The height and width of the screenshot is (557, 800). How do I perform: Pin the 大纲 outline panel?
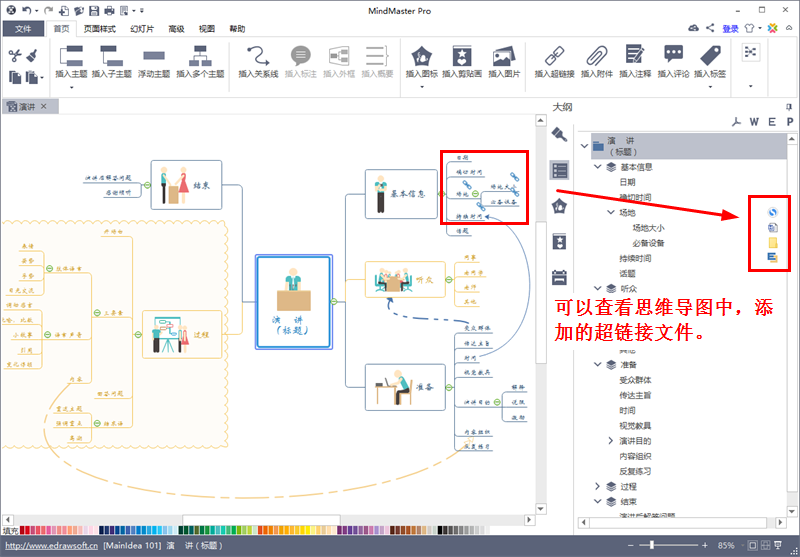[x=789, y=107]
